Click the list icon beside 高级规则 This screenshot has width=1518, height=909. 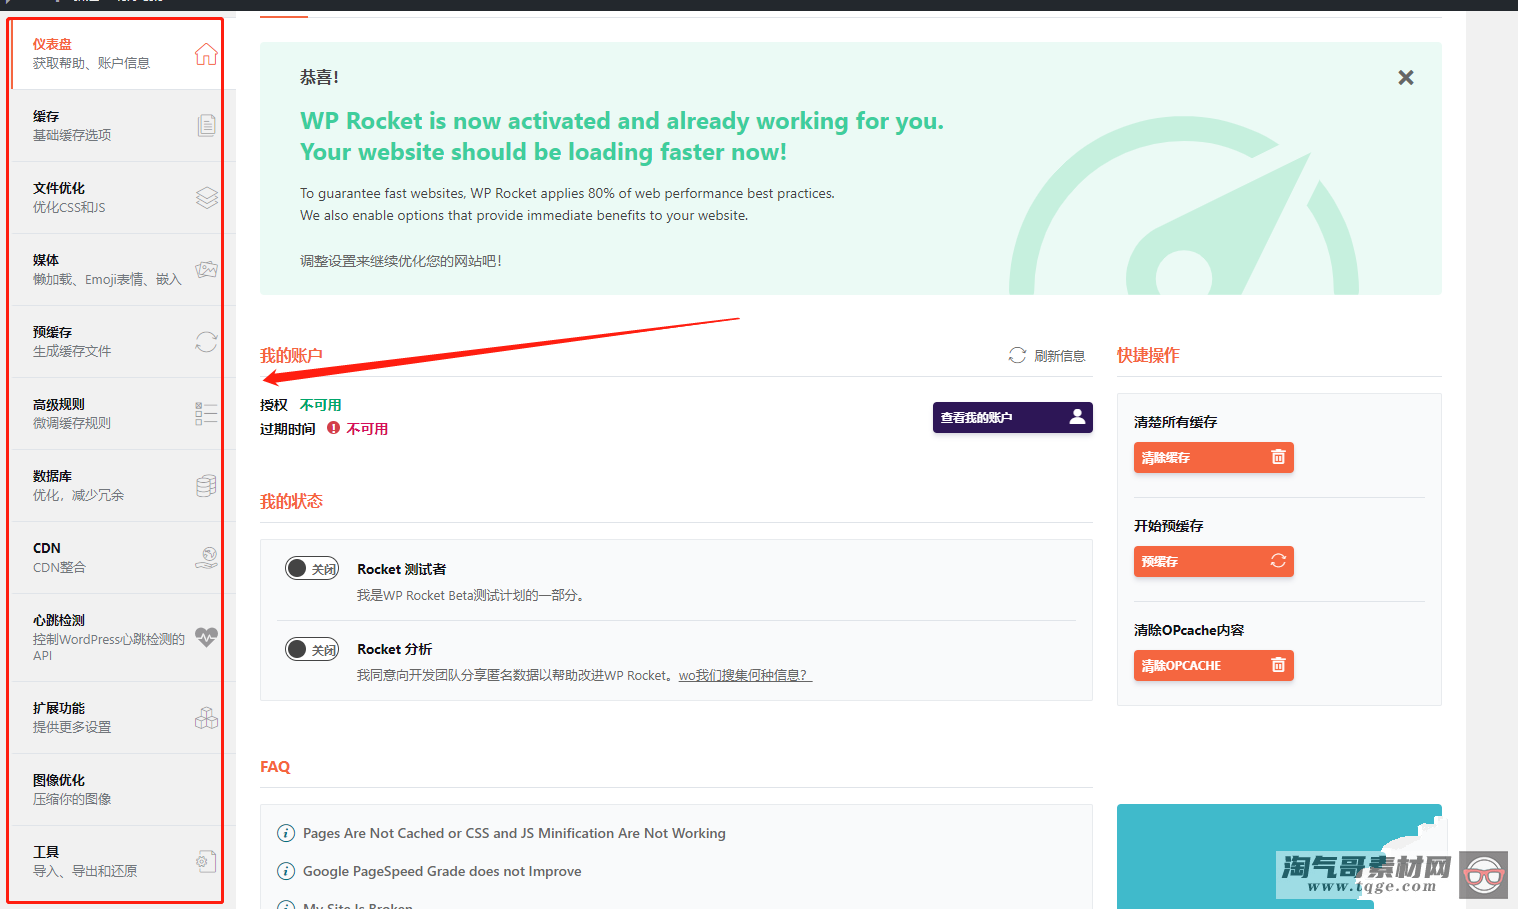click(x=206, y=413)
